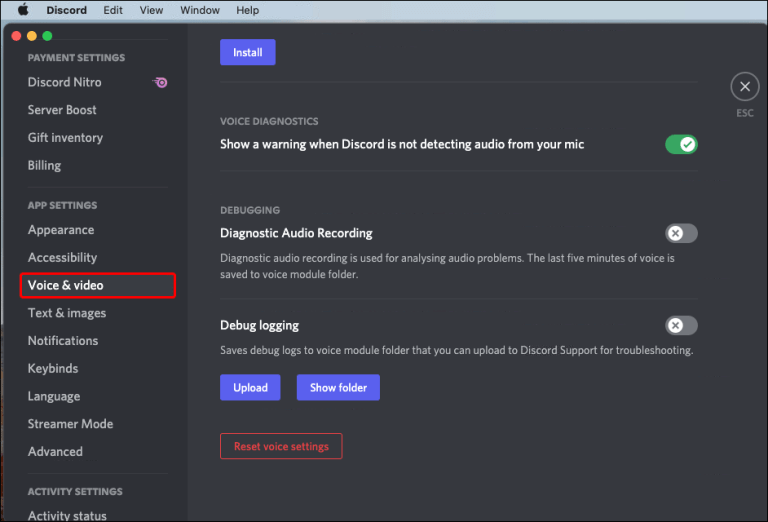Open the Window menu
The width and height of the screenshot is (768, 522).
(x=200, y=10)
